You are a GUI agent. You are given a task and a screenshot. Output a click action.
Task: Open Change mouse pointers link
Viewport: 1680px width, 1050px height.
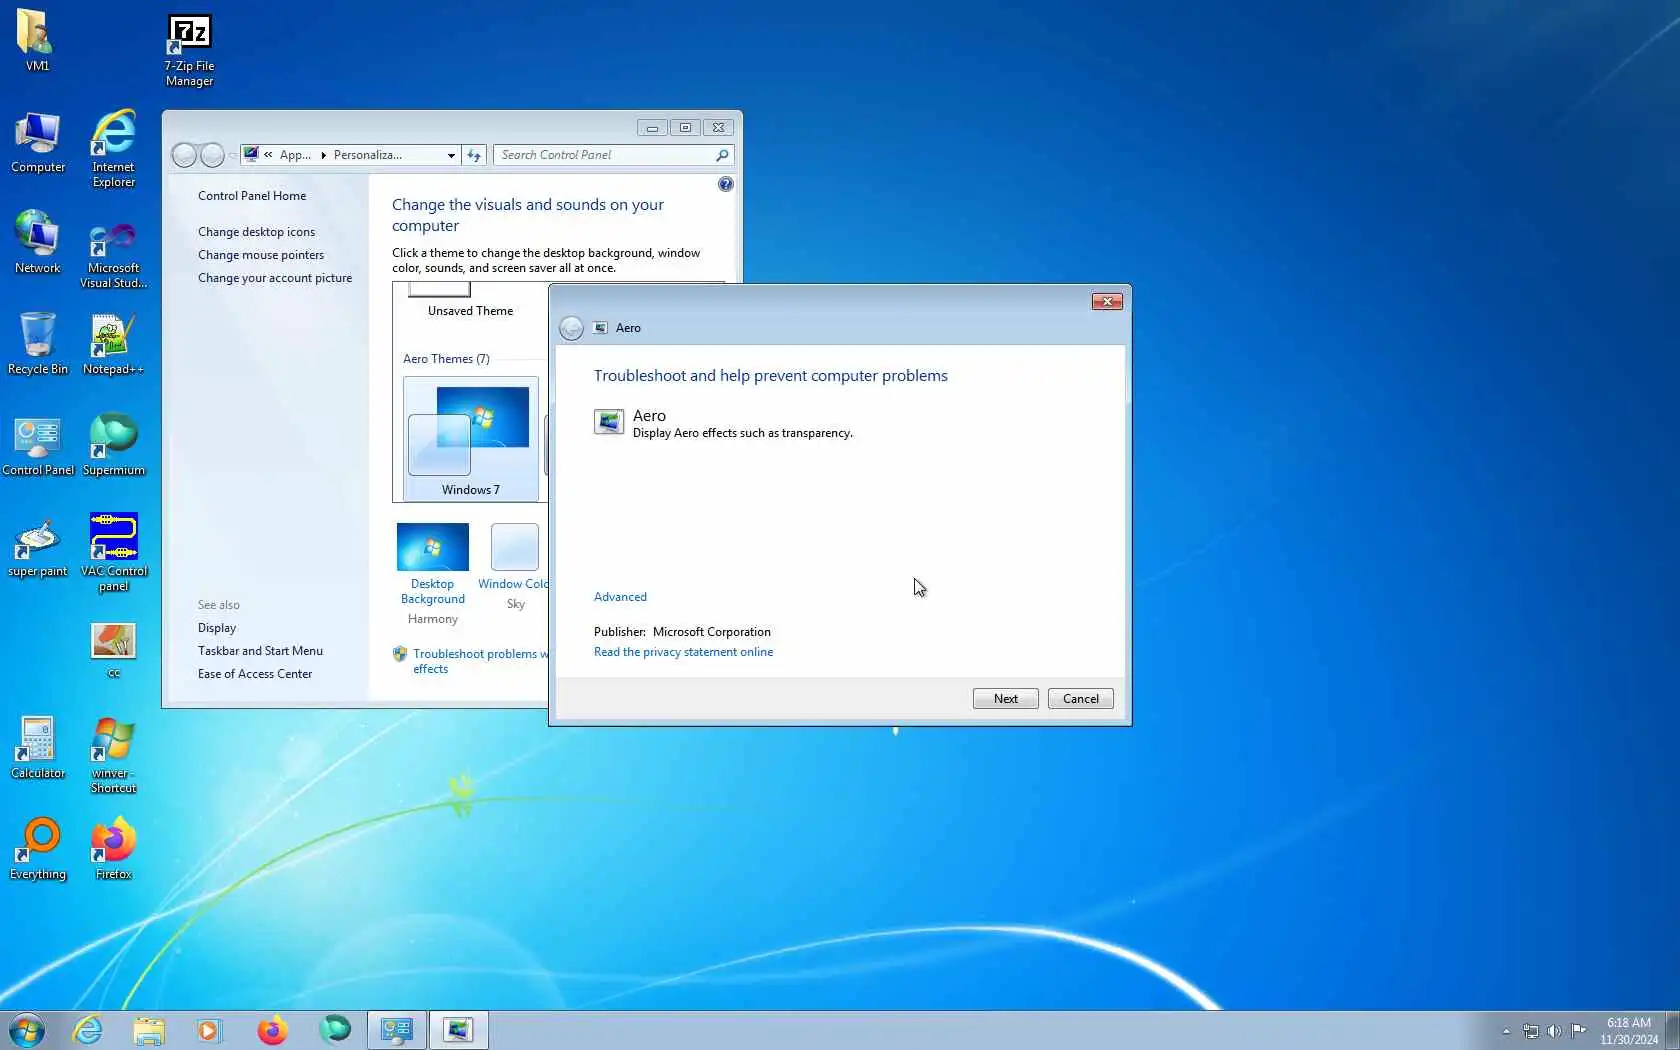click(261, 255)
